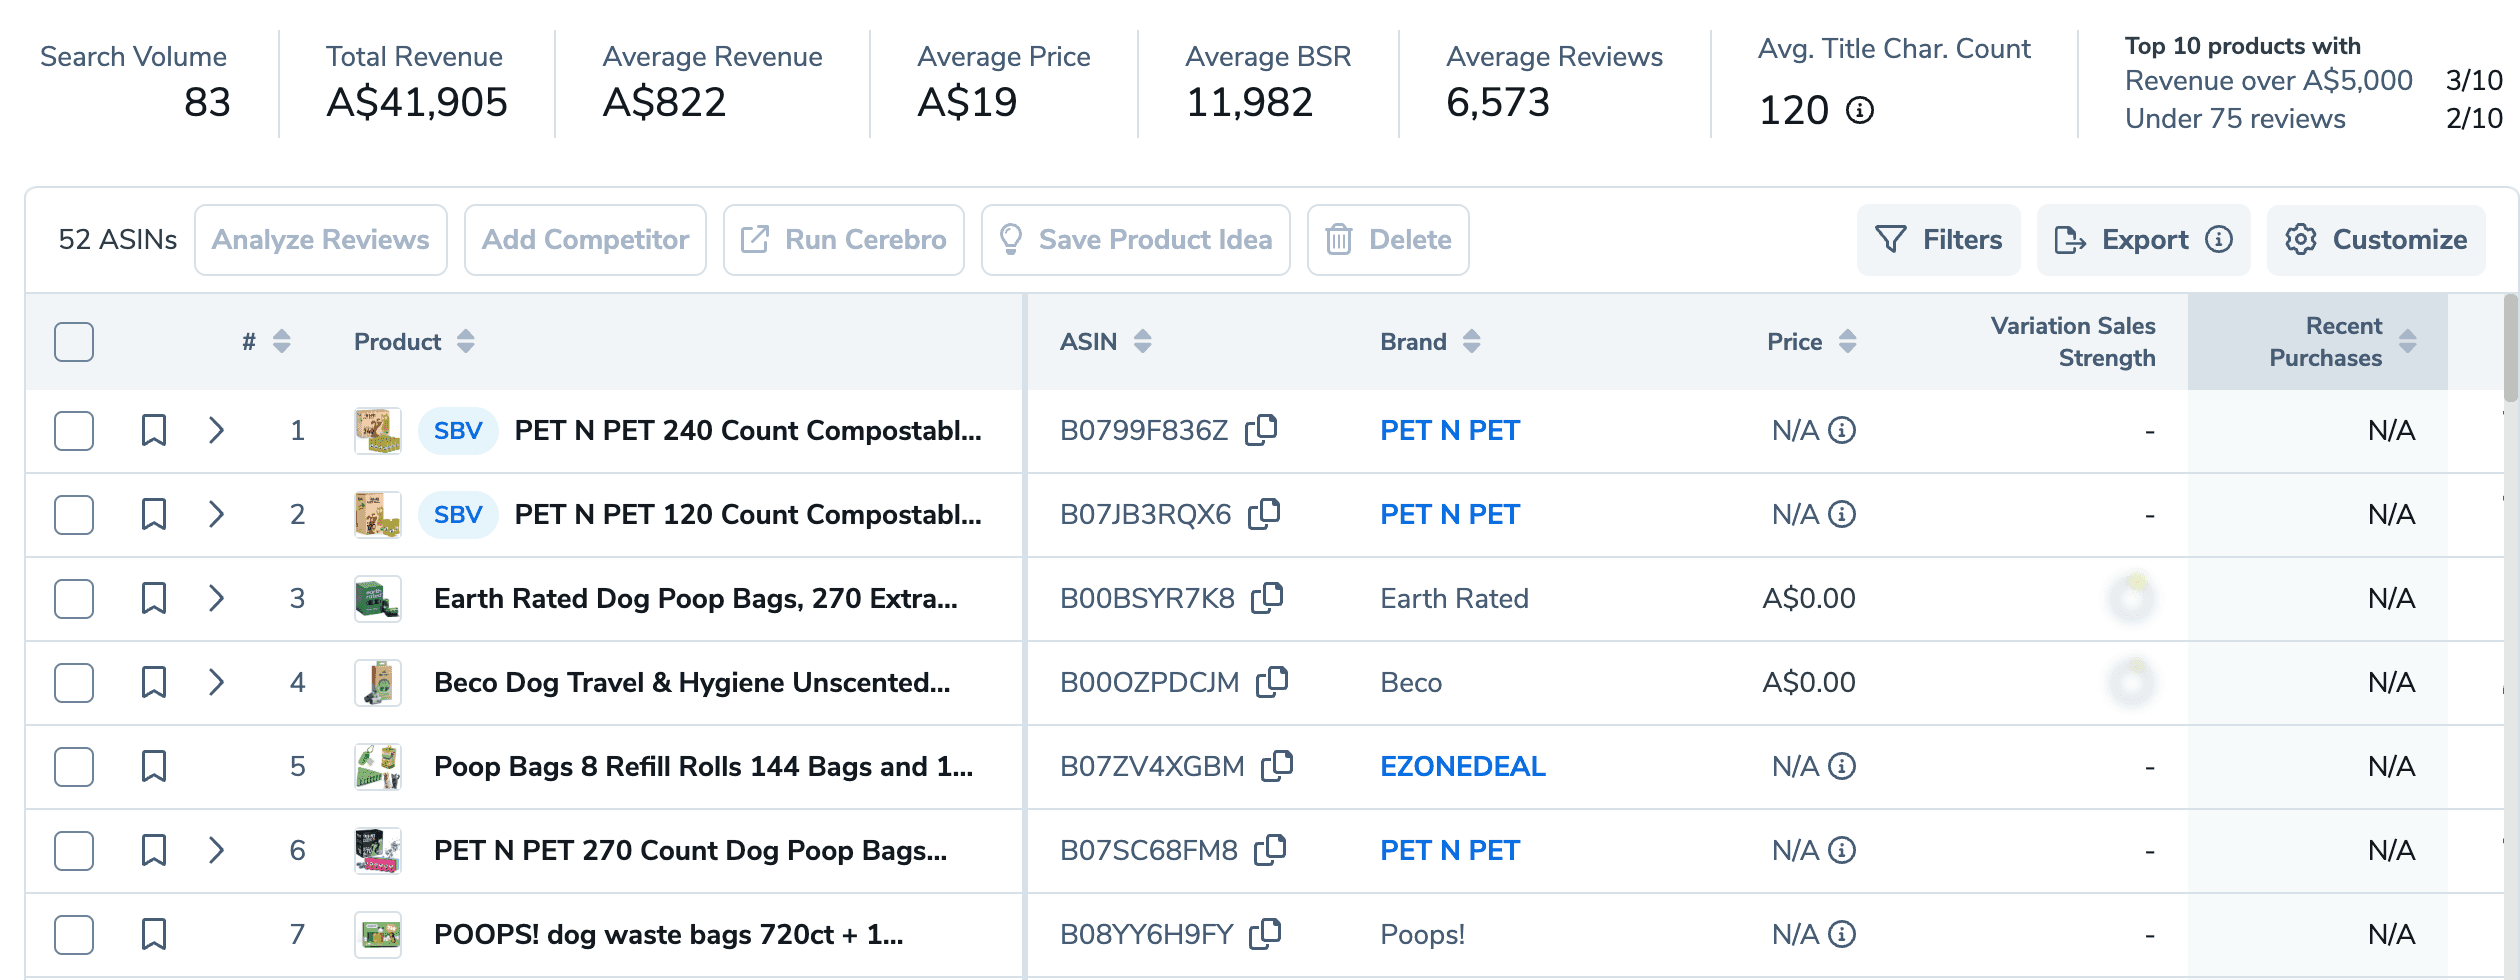Image resolution: width=2520 pixels, height=980 pixels.
Task: Copy ASIN B00BSYR7K8
Action: [x=1267, y=597]
